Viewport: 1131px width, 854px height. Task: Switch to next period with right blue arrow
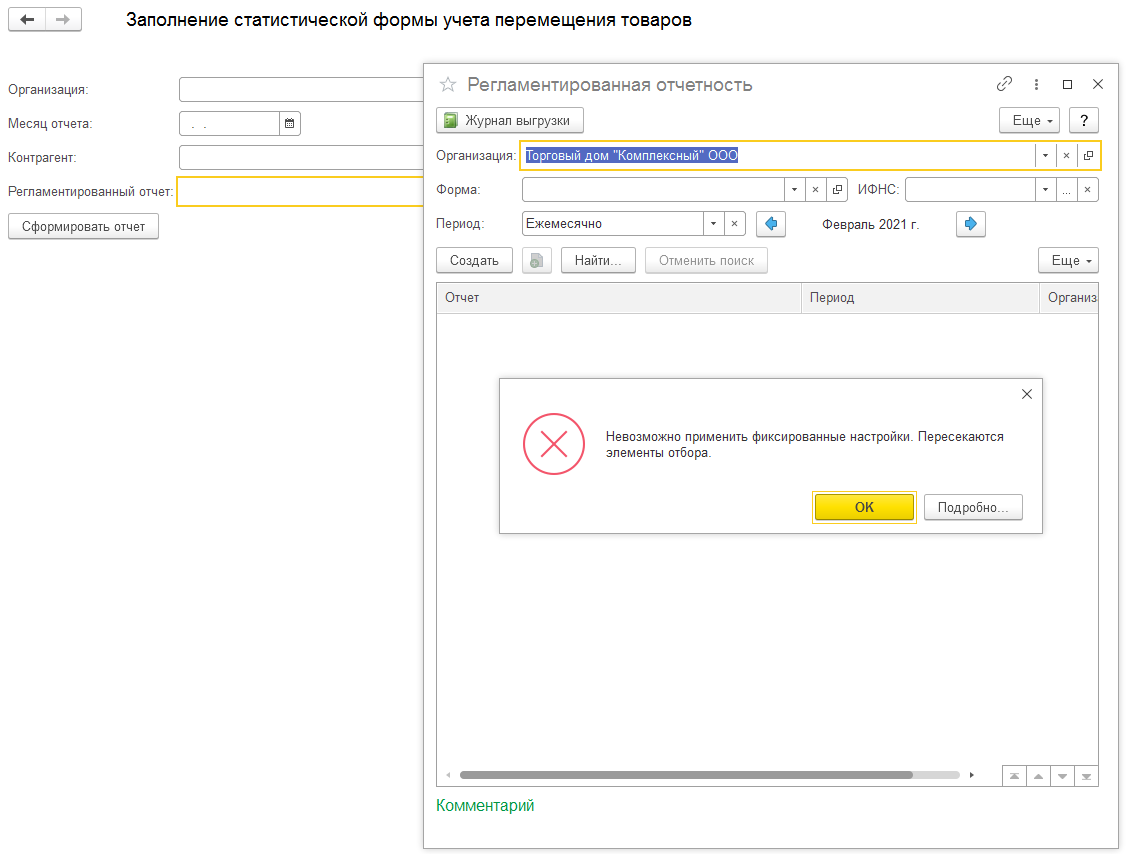pyautogui.click(x=971, y=224)
